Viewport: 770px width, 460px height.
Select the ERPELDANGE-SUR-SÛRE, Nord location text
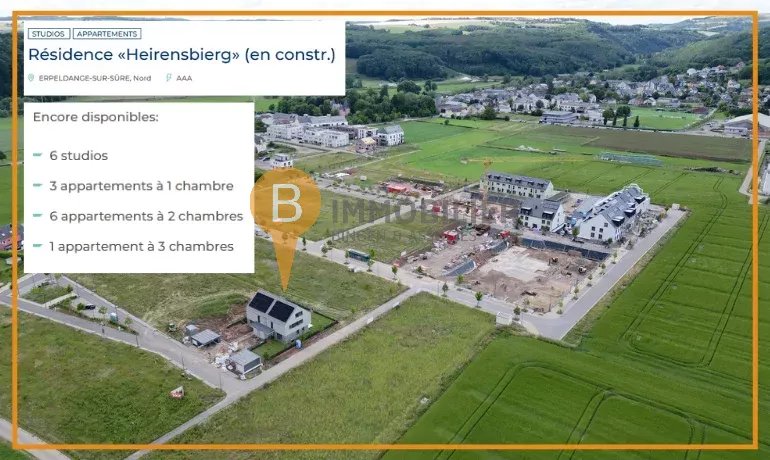click(x=95, y=78)
